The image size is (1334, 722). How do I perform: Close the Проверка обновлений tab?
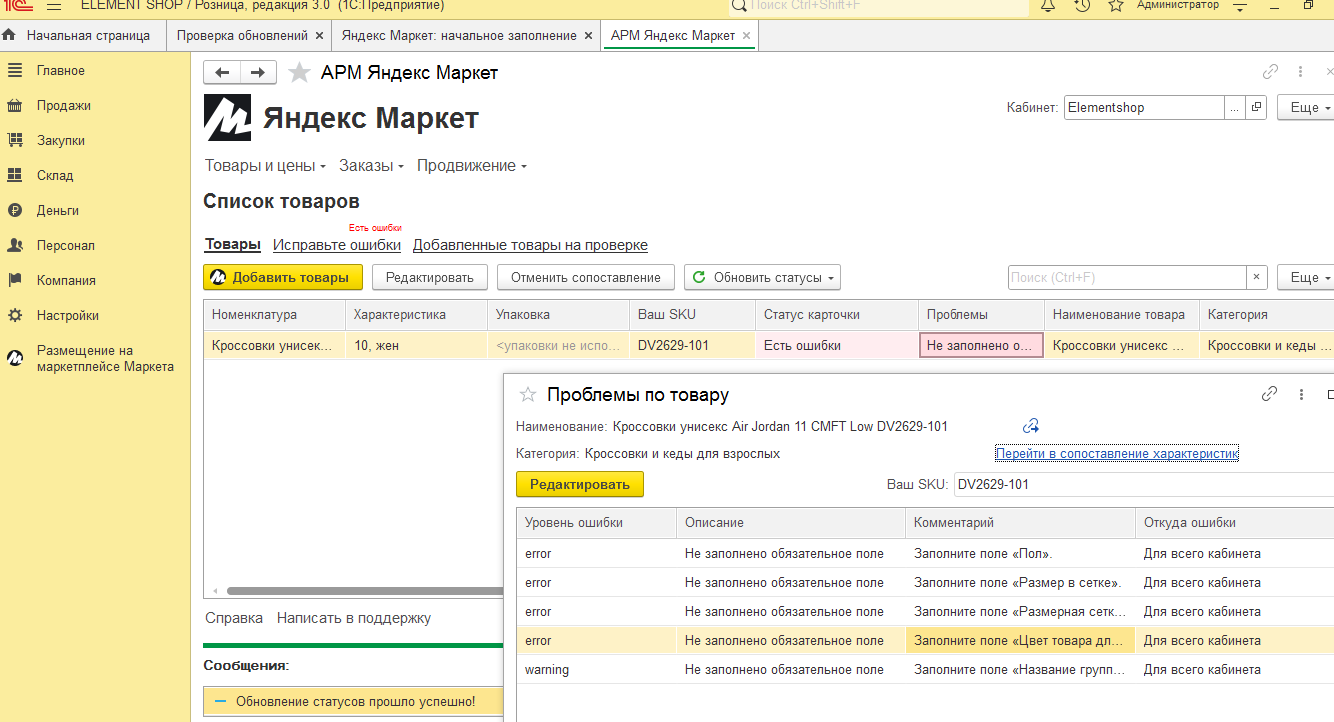tap(319, 35)
